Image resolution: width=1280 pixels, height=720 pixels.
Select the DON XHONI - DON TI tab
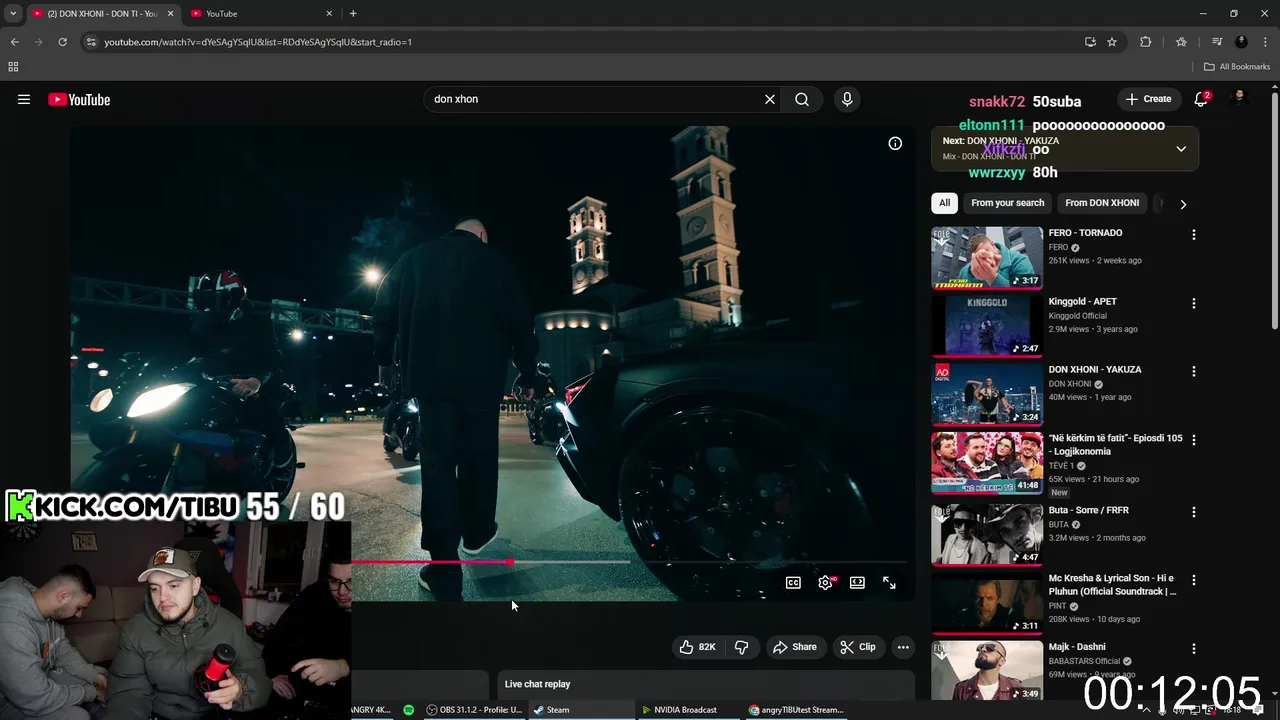click(x=102, y=14)
